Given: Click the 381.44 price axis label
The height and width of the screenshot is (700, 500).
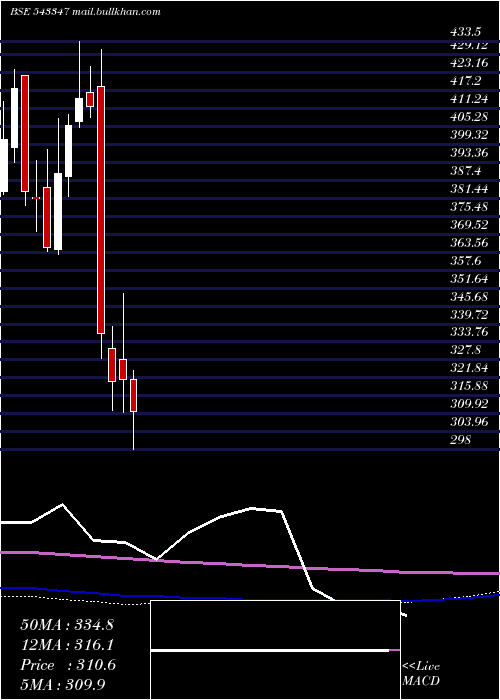Looking at the screenshot, I should [x=469, y=189].
